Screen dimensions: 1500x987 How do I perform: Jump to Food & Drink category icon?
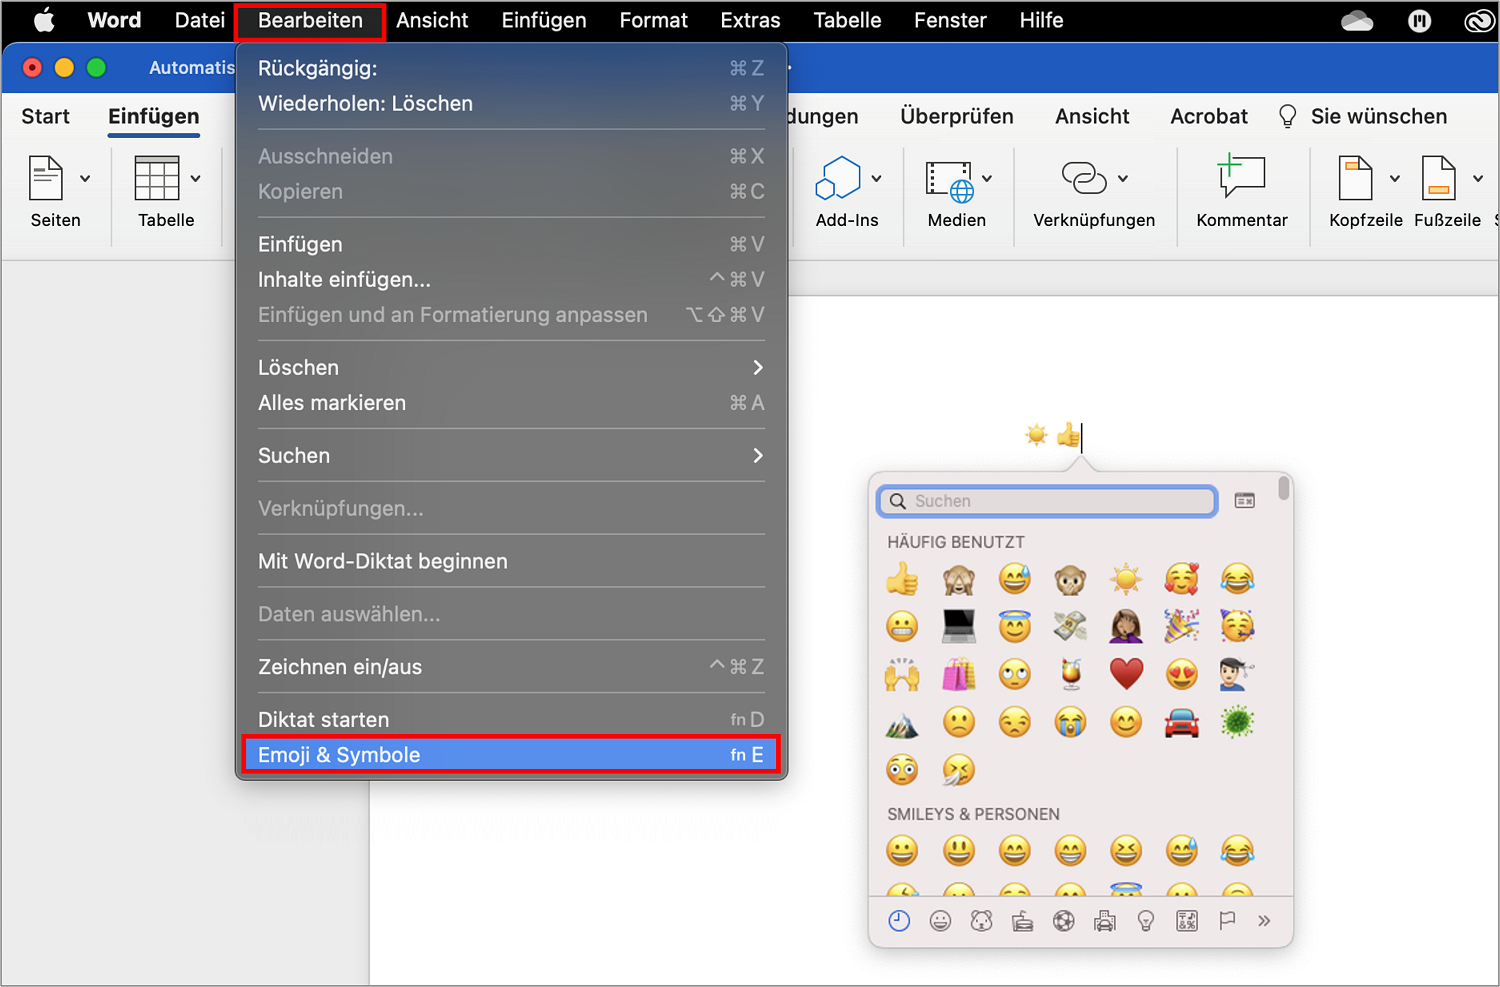pyautogui.click(x=1022, y=921)
